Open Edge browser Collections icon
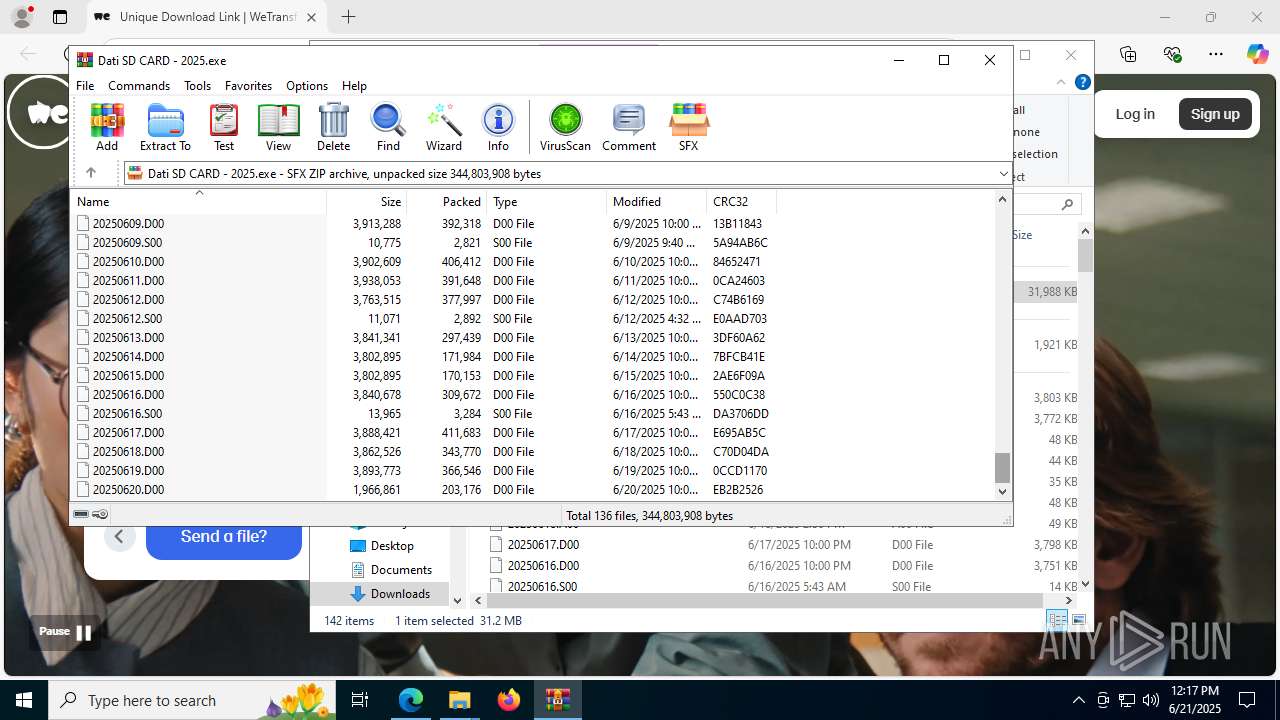The width and height of the screenshot is (1280, 720). pyautogui.click(x=1128, y=54)
